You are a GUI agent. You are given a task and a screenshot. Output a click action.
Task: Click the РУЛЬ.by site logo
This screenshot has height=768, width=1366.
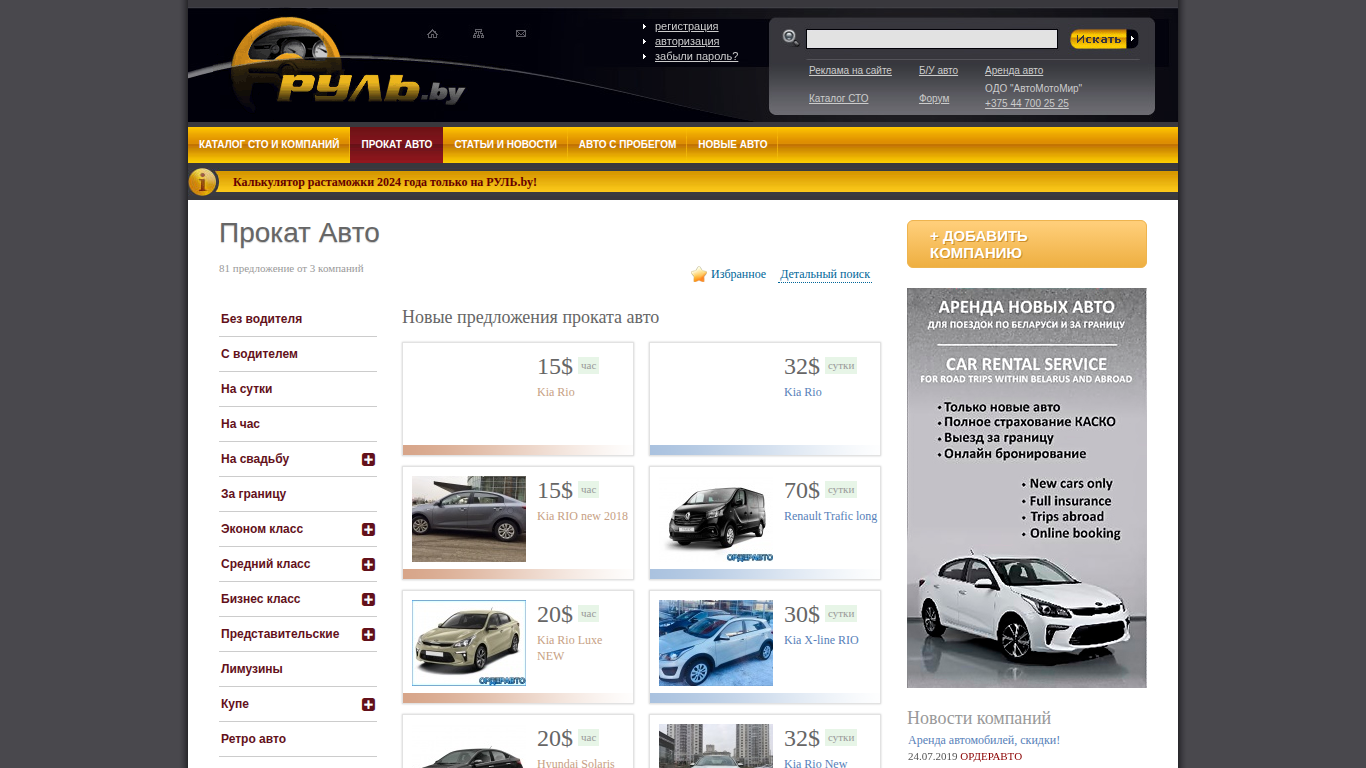[350, 65]
